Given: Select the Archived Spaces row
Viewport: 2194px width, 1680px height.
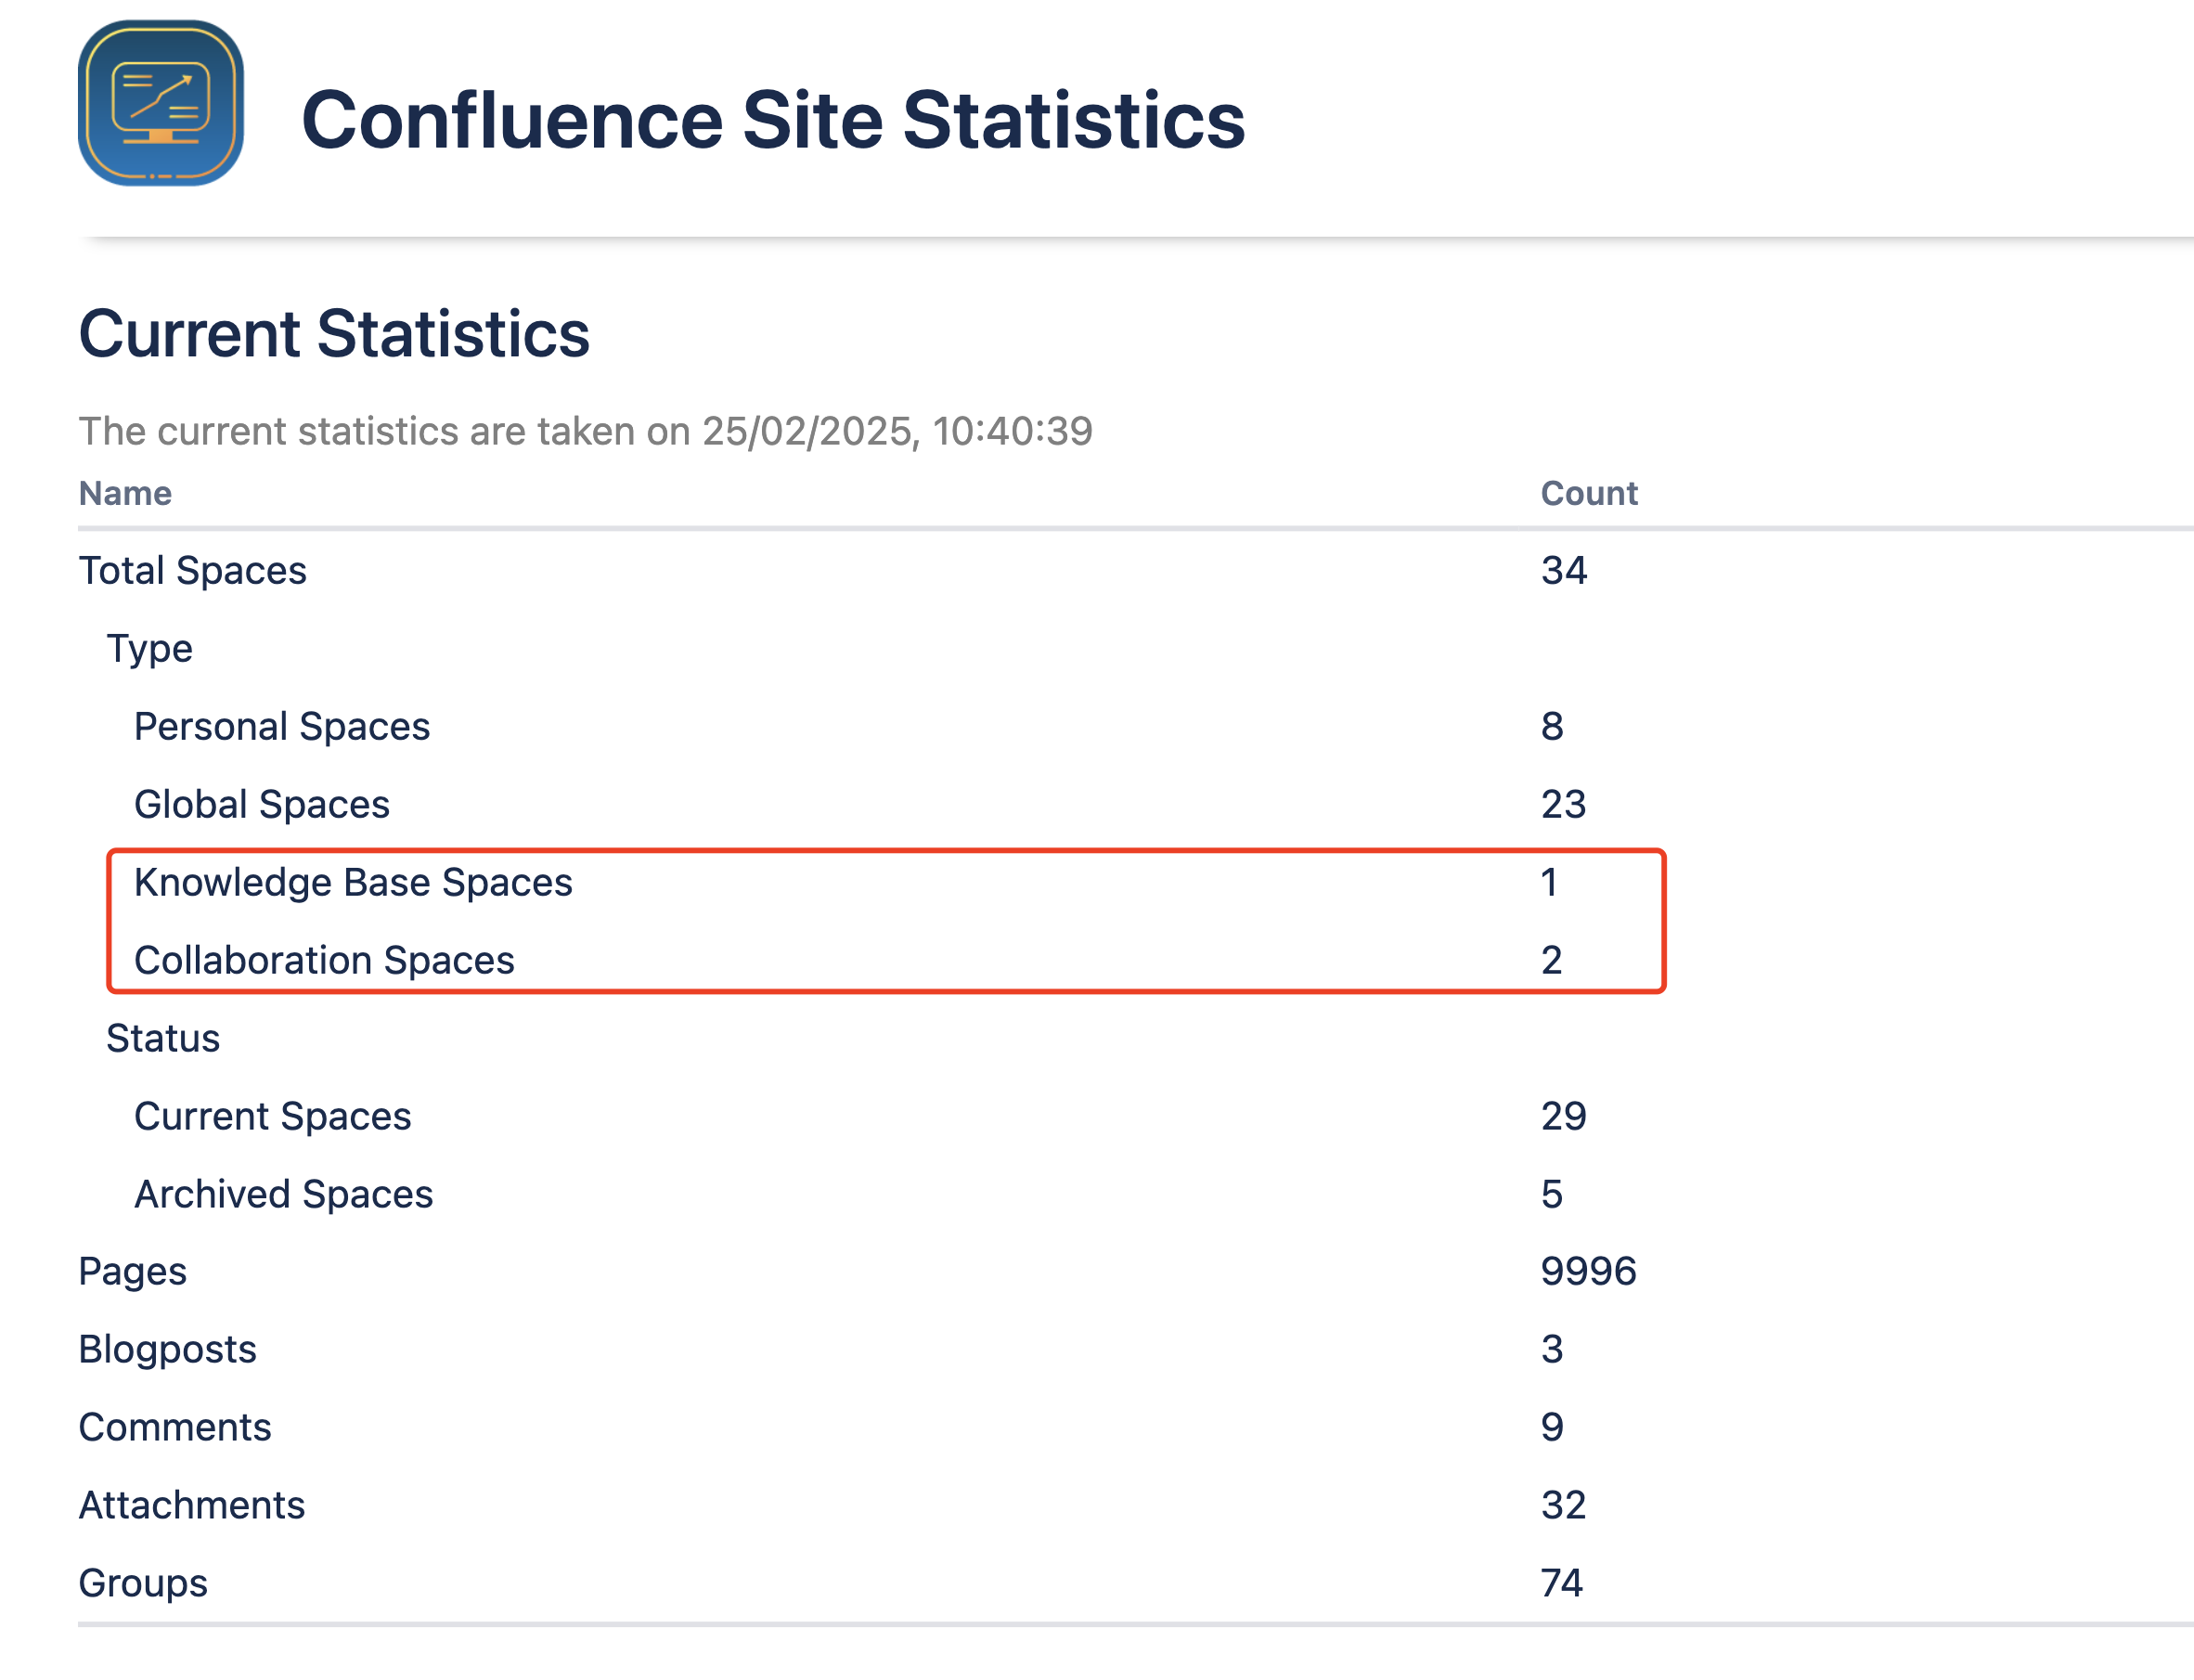Looking at the screenshot, I should [284, 1194].
